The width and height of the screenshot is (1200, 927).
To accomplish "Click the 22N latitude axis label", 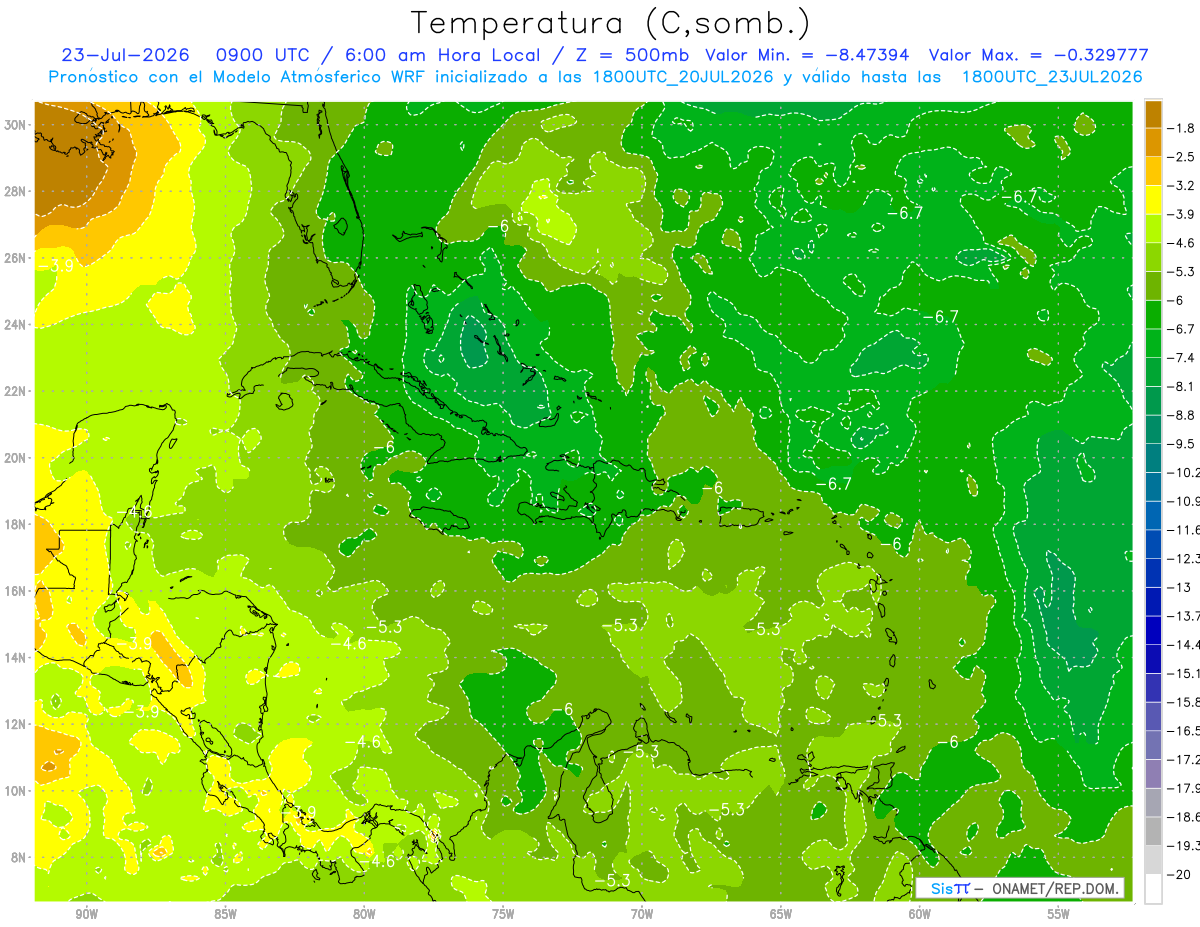I will (17, 391).
